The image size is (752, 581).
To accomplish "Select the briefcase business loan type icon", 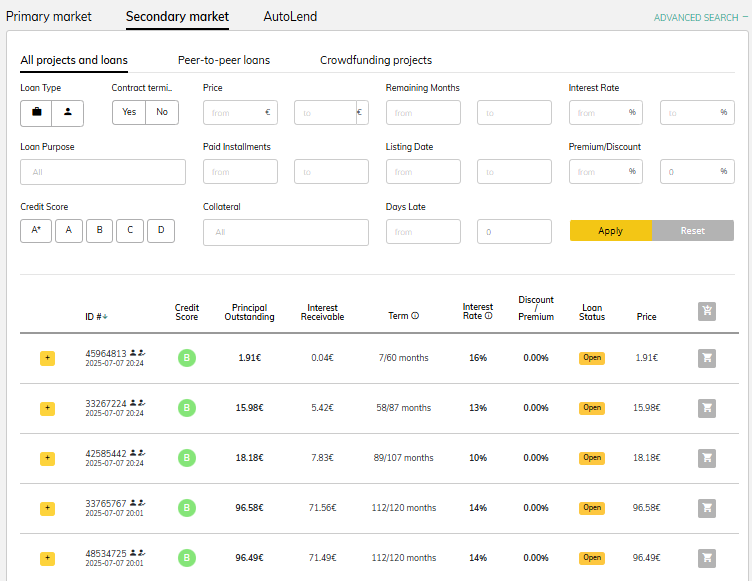I will [x=36, y=113].
